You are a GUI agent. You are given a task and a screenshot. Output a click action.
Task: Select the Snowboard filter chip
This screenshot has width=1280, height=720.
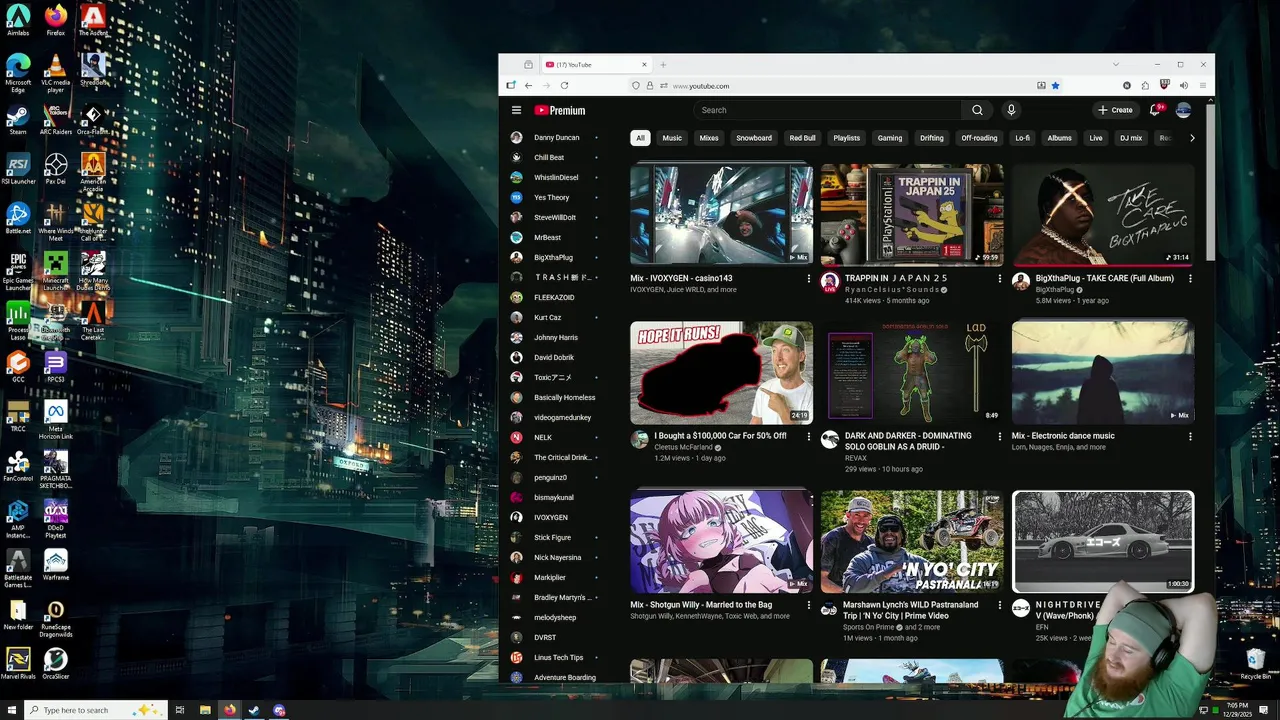pyautogui.click(x=754, y=138)
